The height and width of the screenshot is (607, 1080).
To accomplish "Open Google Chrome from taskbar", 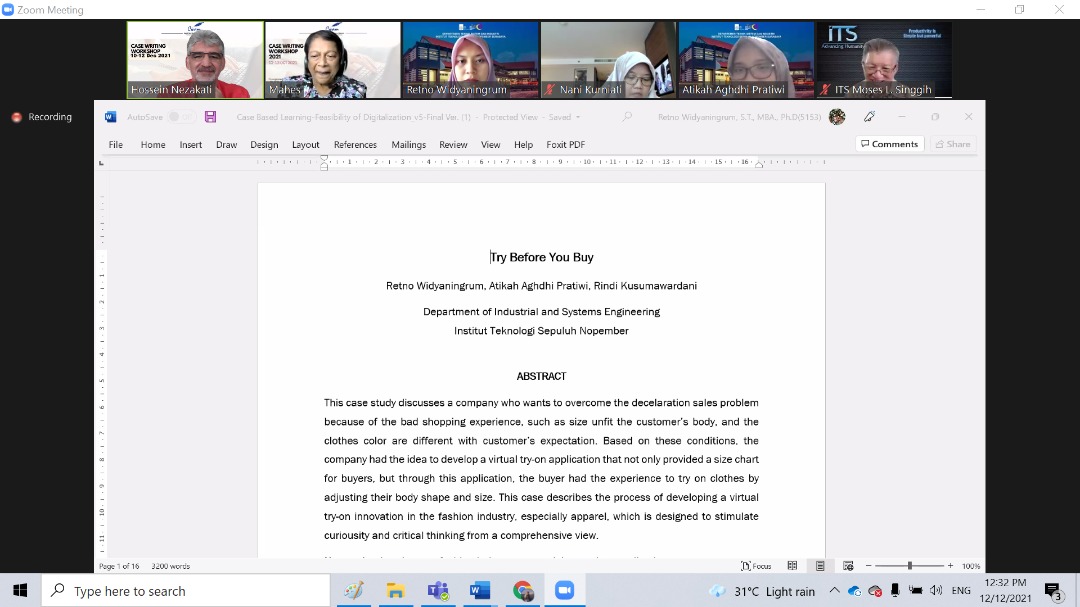I will tap(523, 590).
